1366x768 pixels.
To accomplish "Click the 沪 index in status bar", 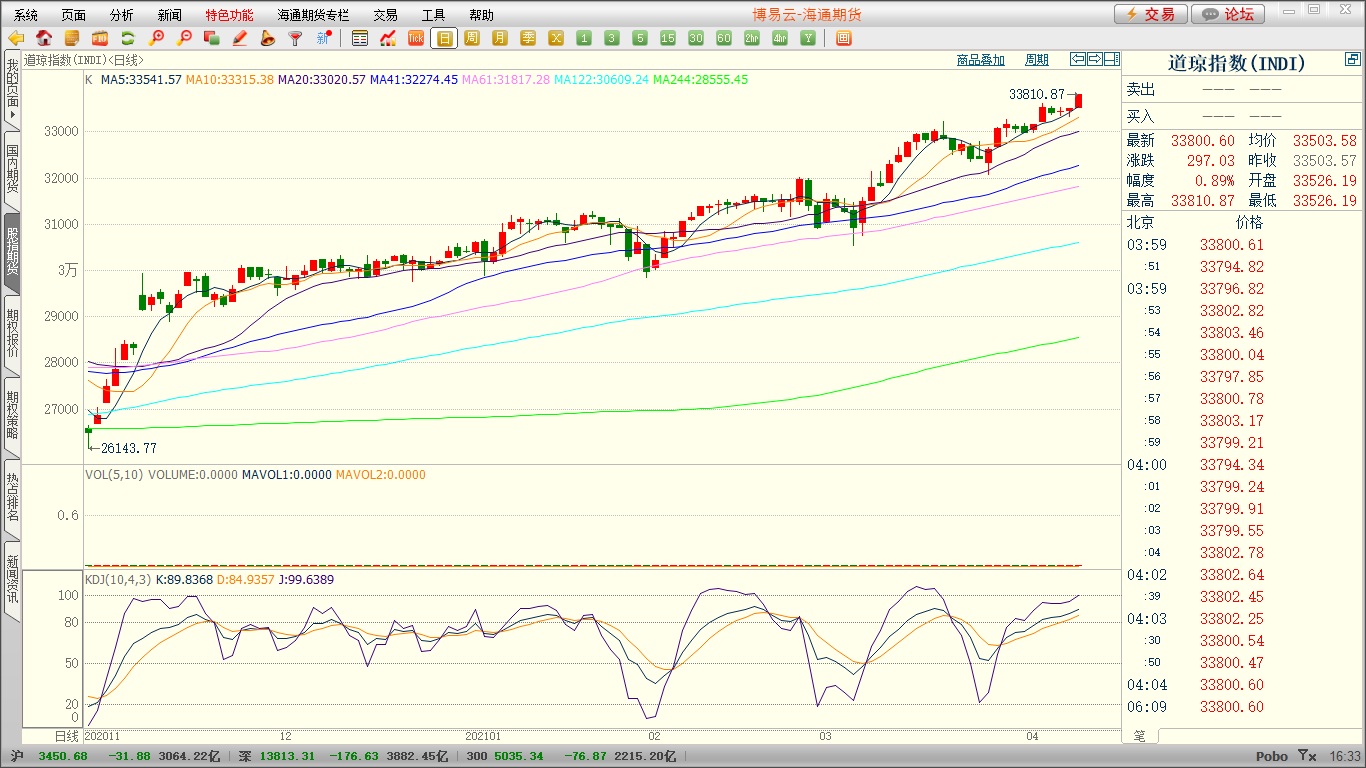I will (x=16, y=756).
